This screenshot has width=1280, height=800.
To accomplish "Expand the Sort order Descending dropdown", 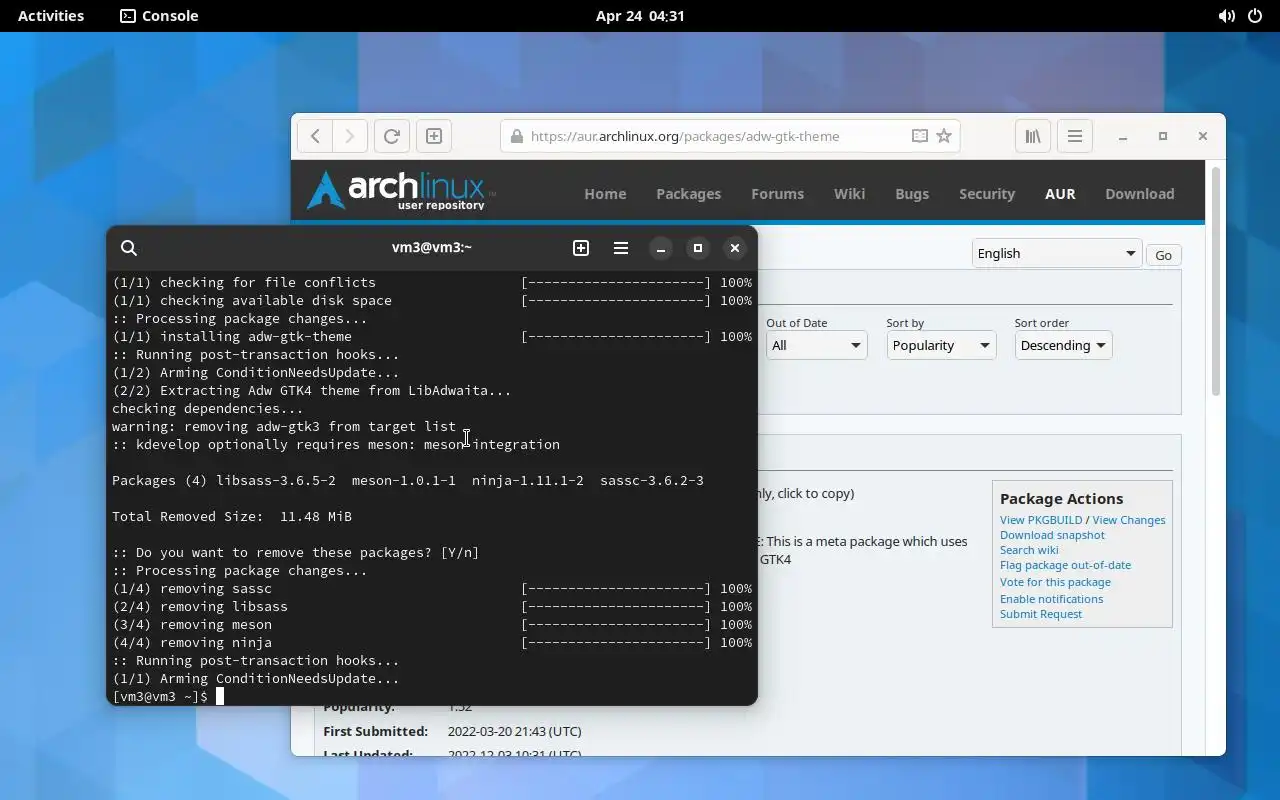I will (x=1063, y=345).
